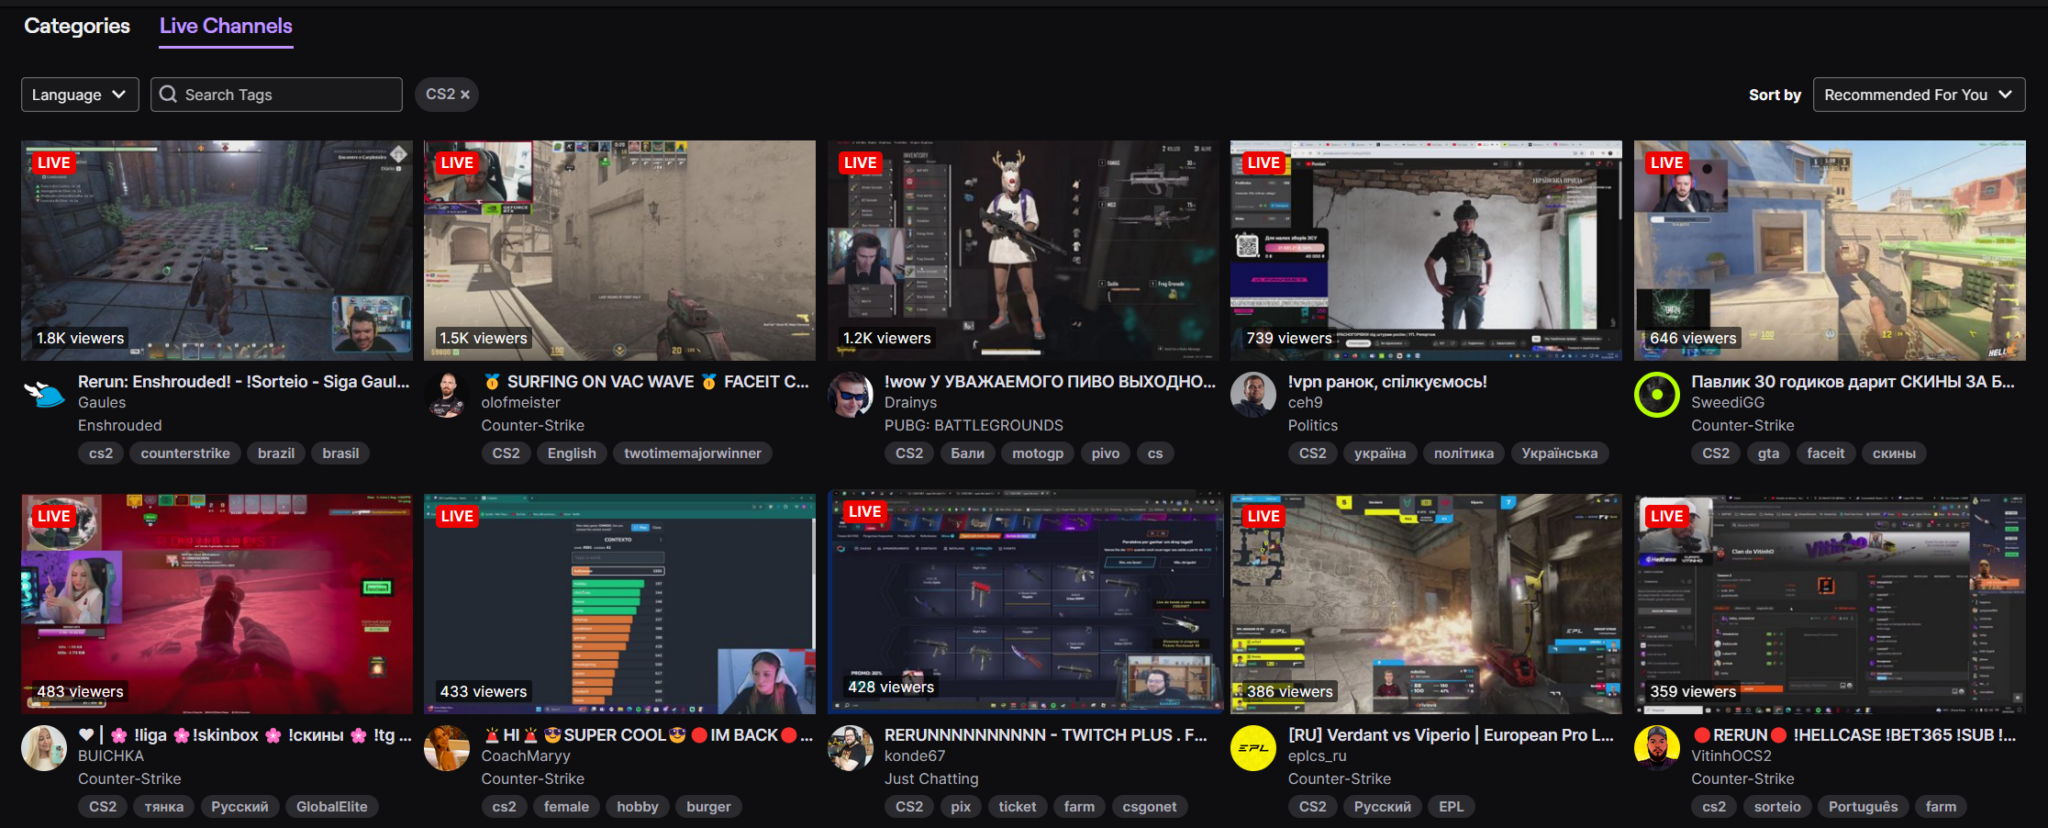The height and width of the screenshot is (828, 2048).
Task: Remove the CS2 tag filter
Action: (x=465, y=94)
